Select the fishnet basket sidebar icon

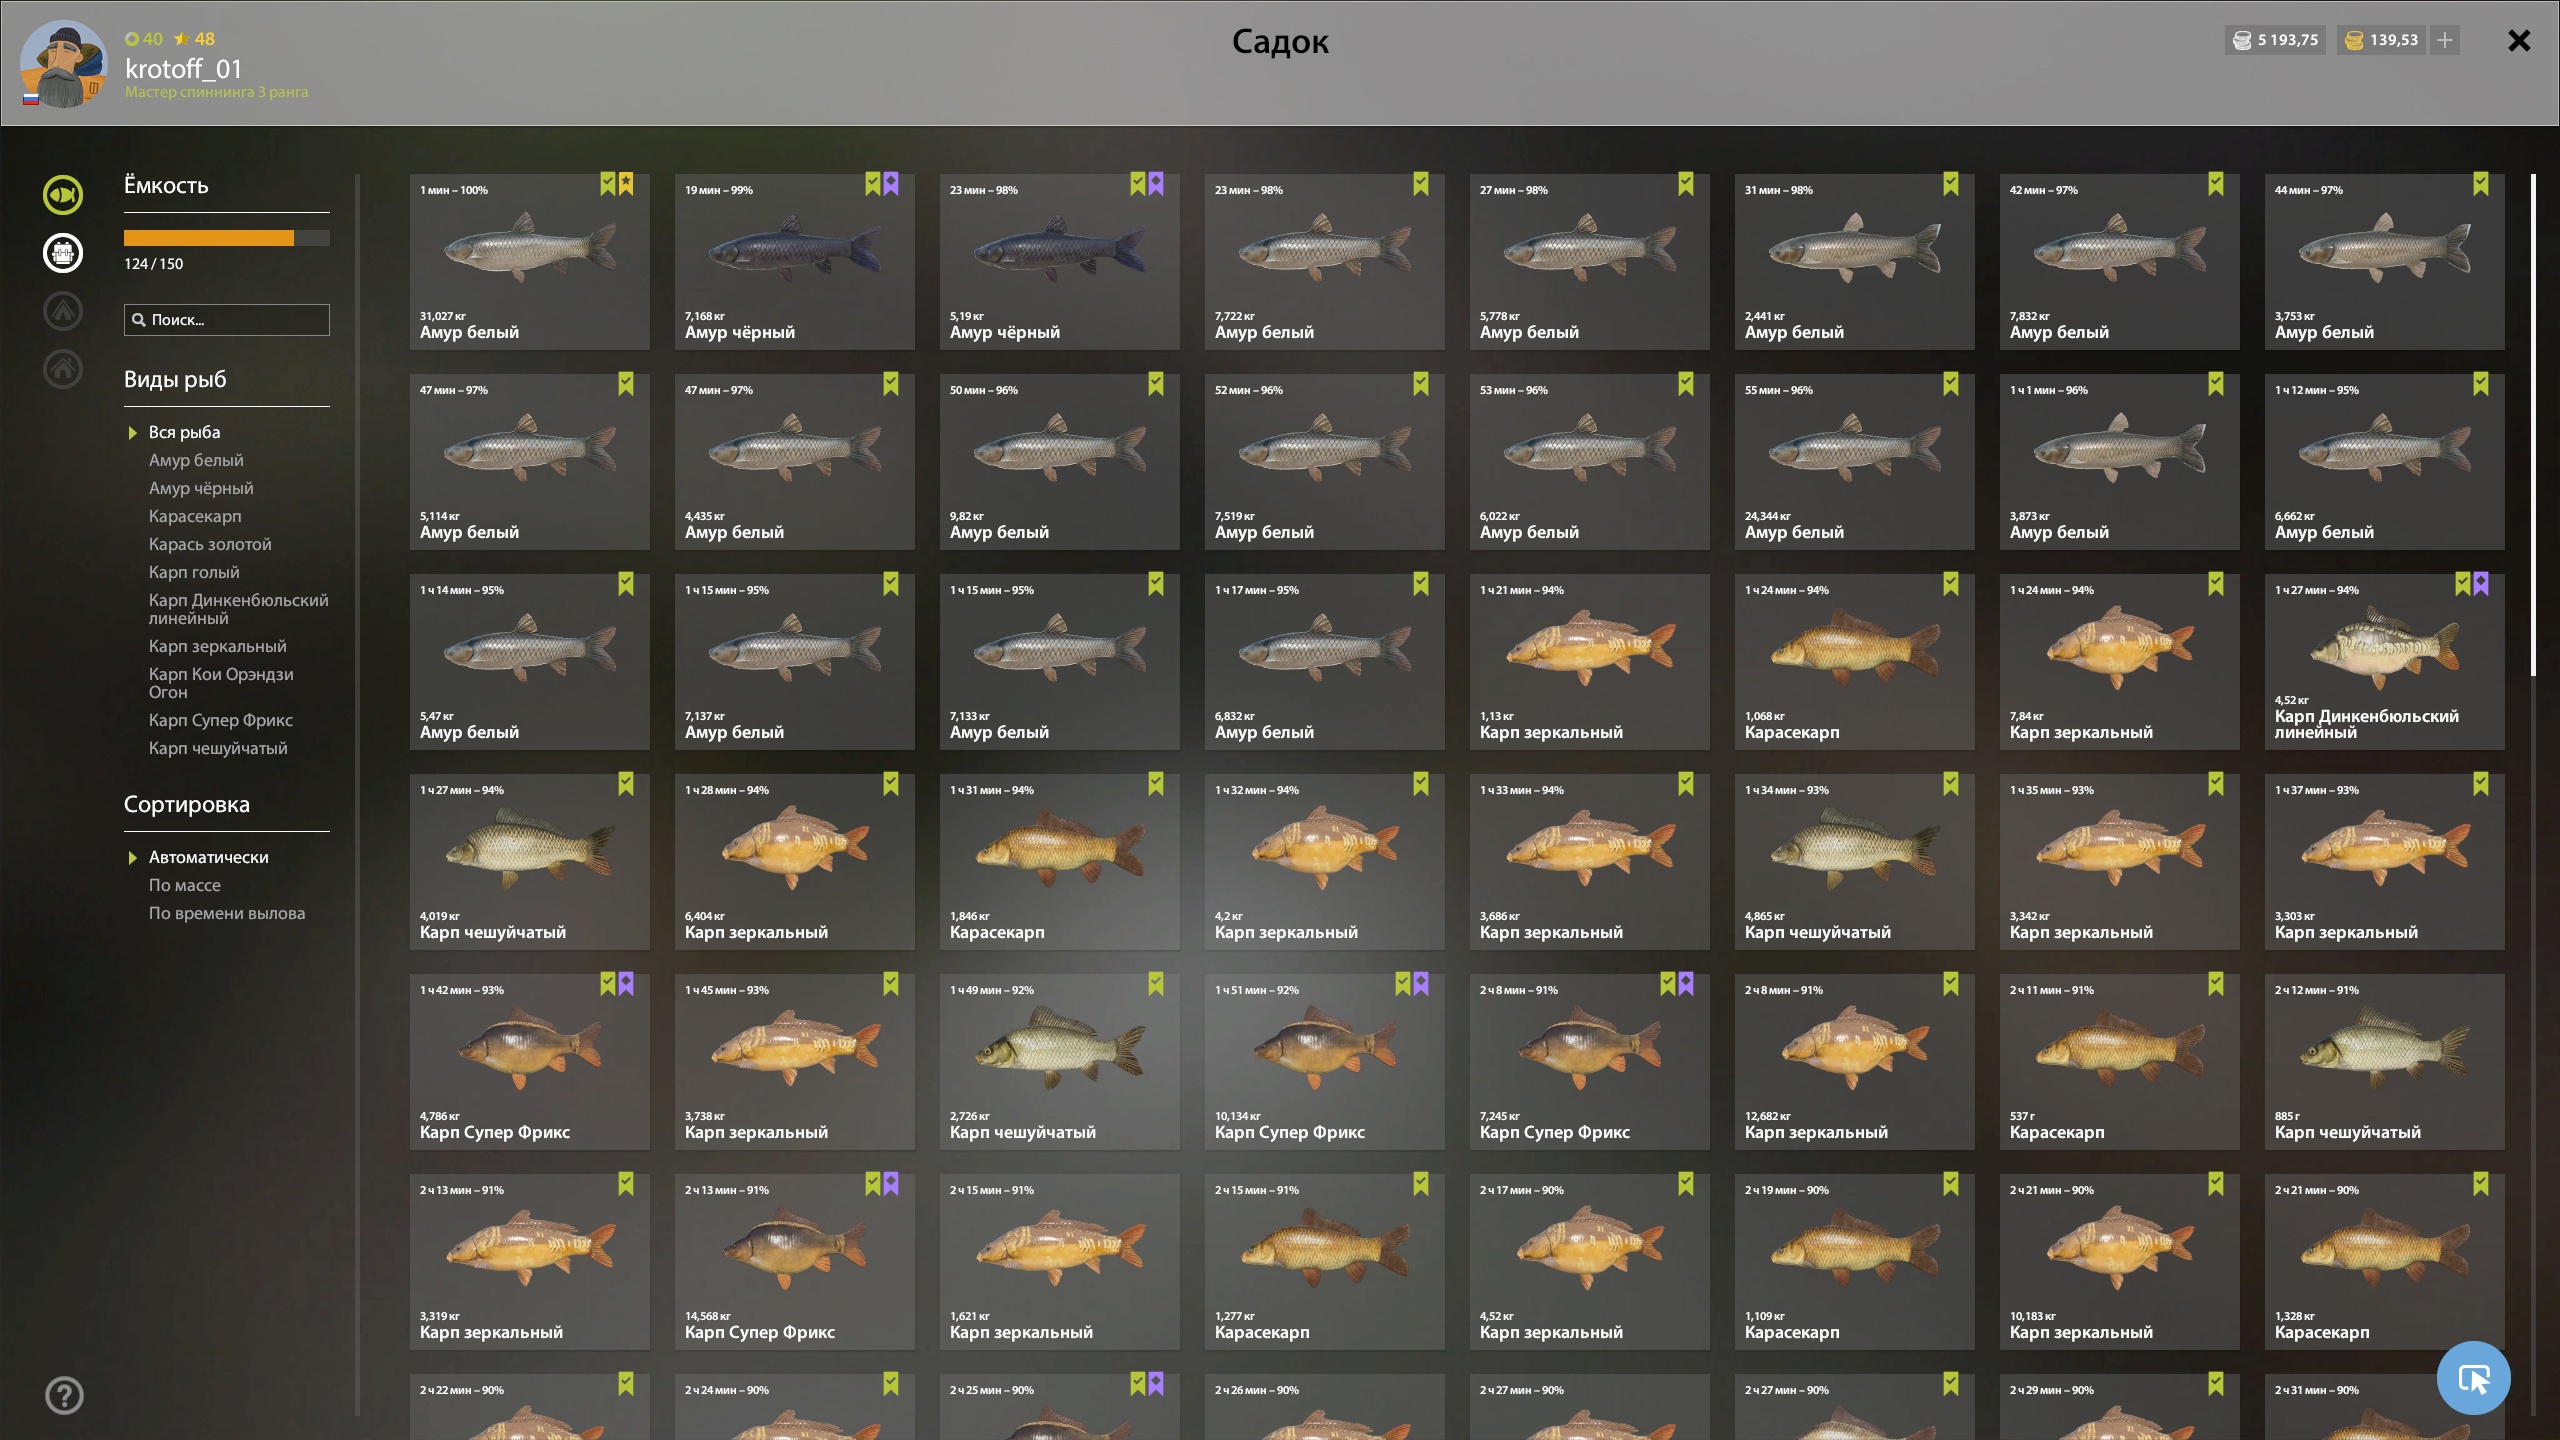tap(63, 253)
